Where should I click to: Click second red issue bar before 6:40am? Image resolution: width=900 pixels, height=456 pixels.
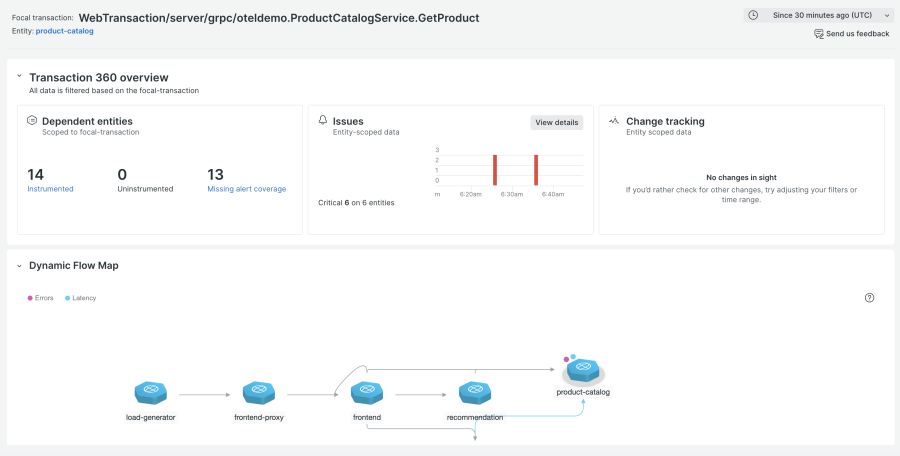coord(536,170)
